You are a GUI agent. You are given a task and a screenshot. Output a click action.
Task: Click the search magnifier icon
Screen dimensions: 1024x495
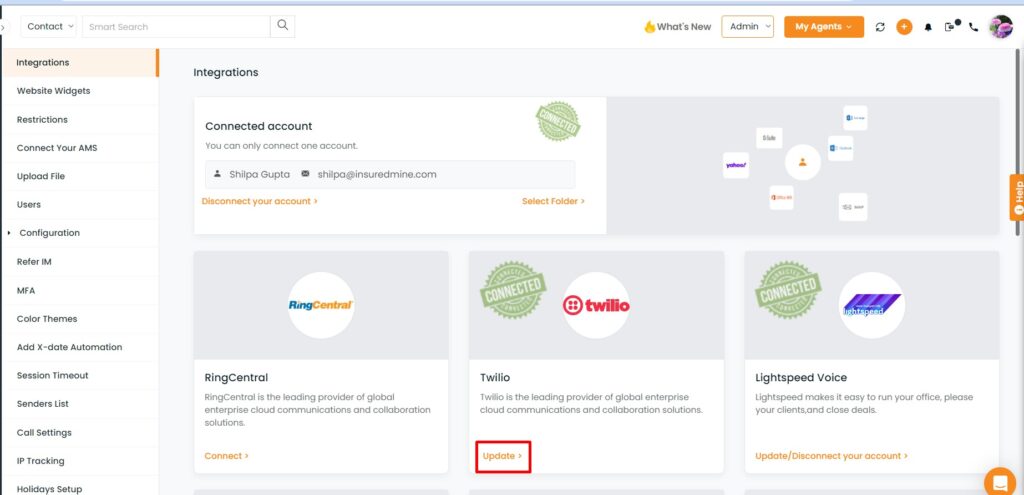click(282, 26)
